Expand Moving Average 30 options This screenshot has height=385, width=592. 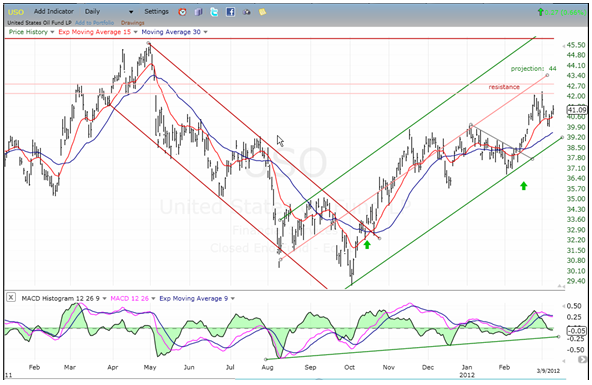click(x=205, y=32)
